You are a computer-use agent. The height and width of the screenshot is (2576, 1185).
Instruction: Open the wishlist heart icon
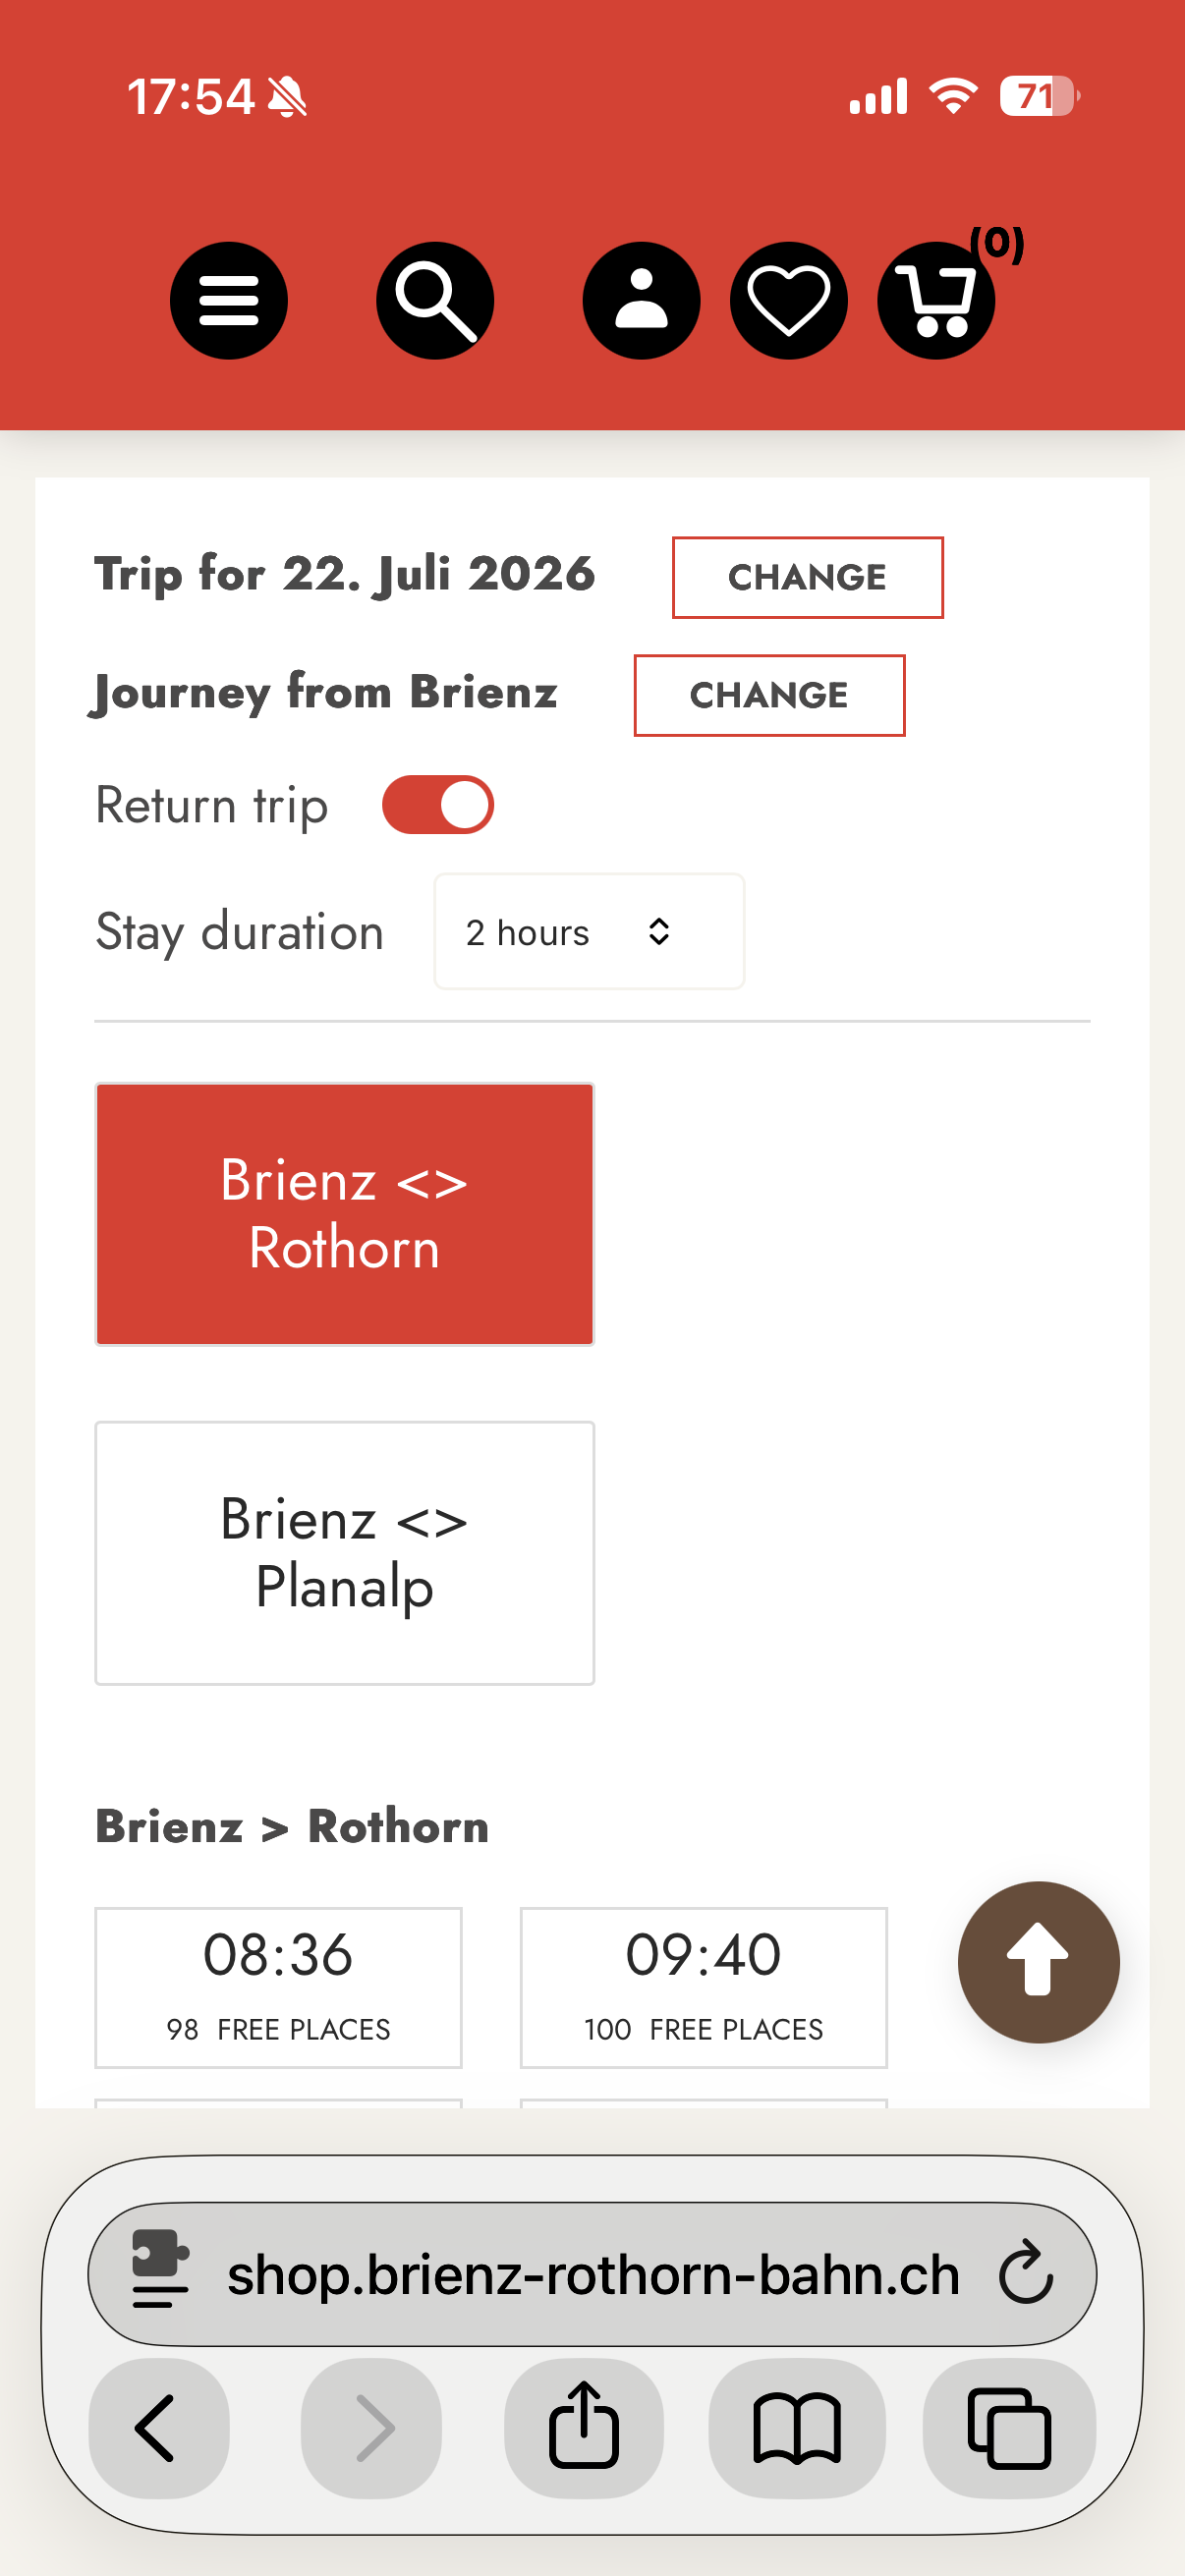[788, 300]
